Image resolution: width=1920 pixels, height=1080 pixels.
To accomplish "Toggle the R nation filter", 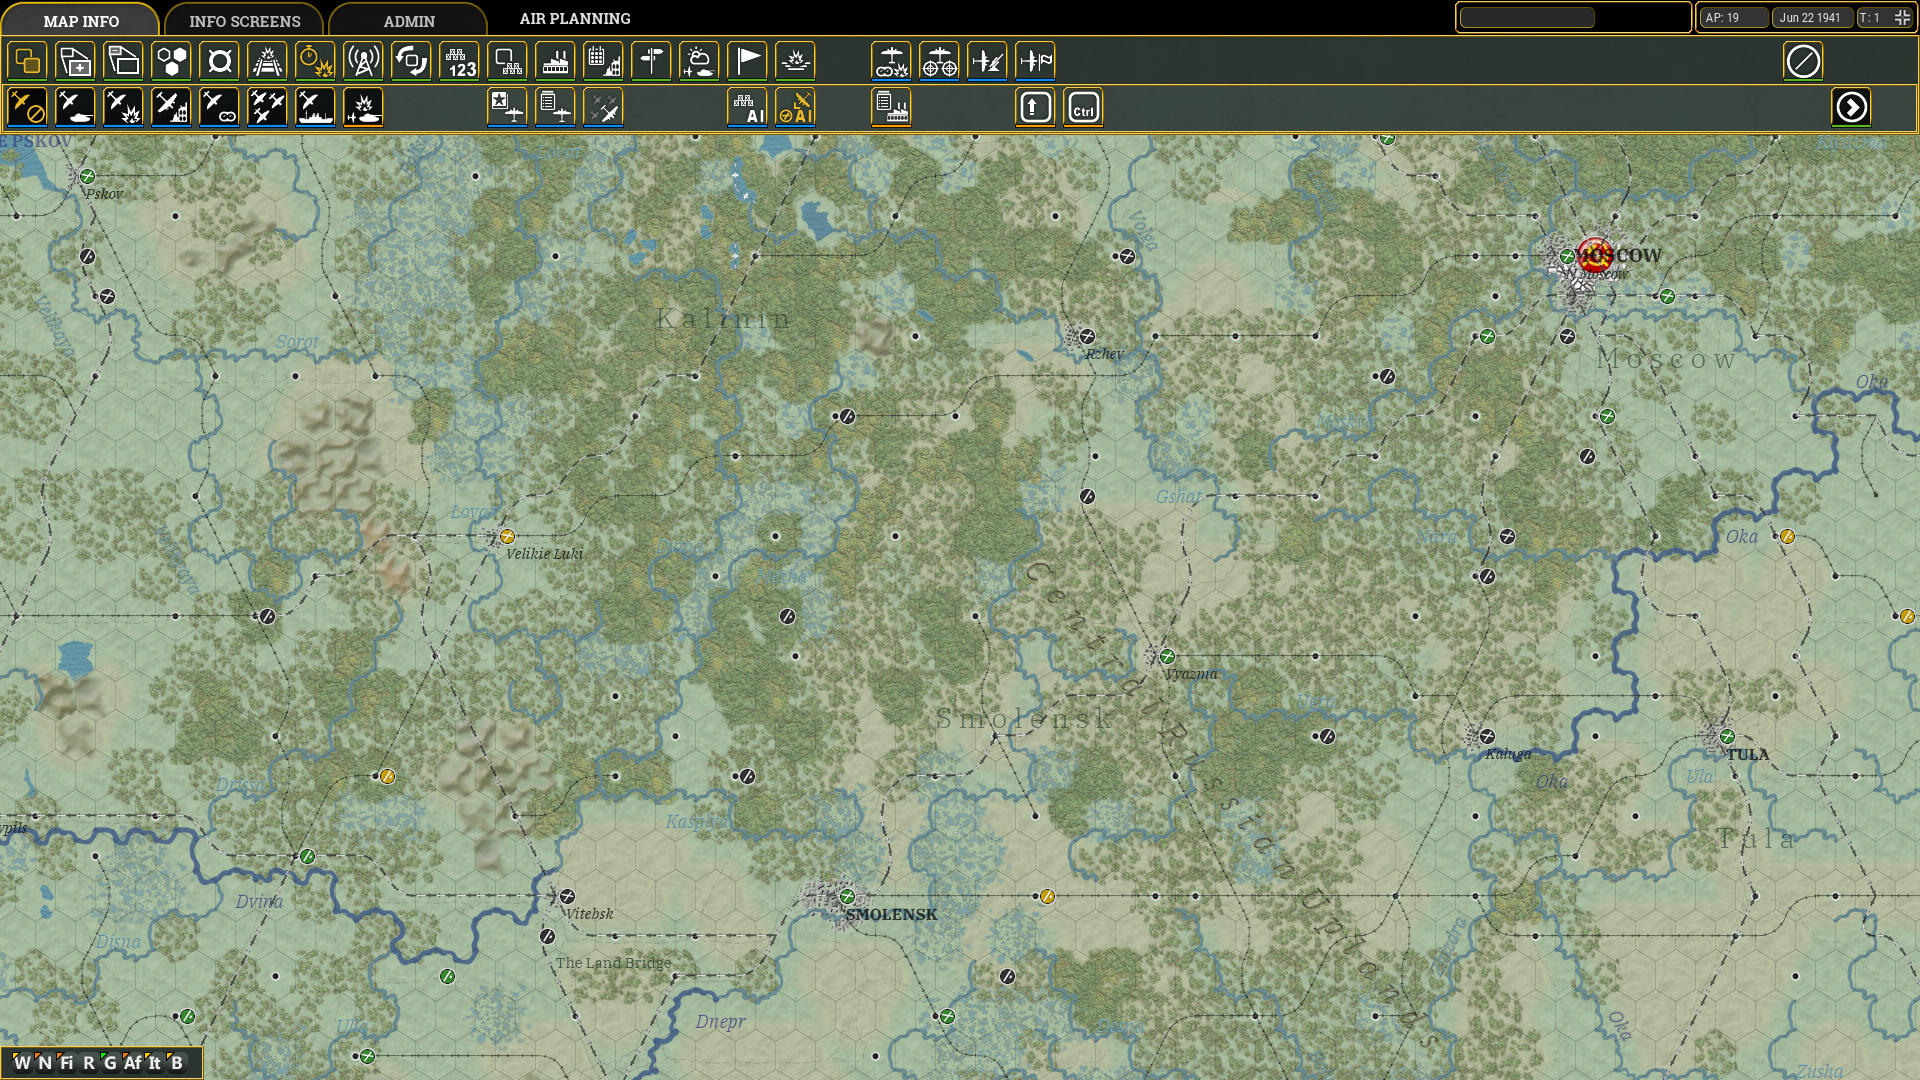I will tap(89, 1063).
